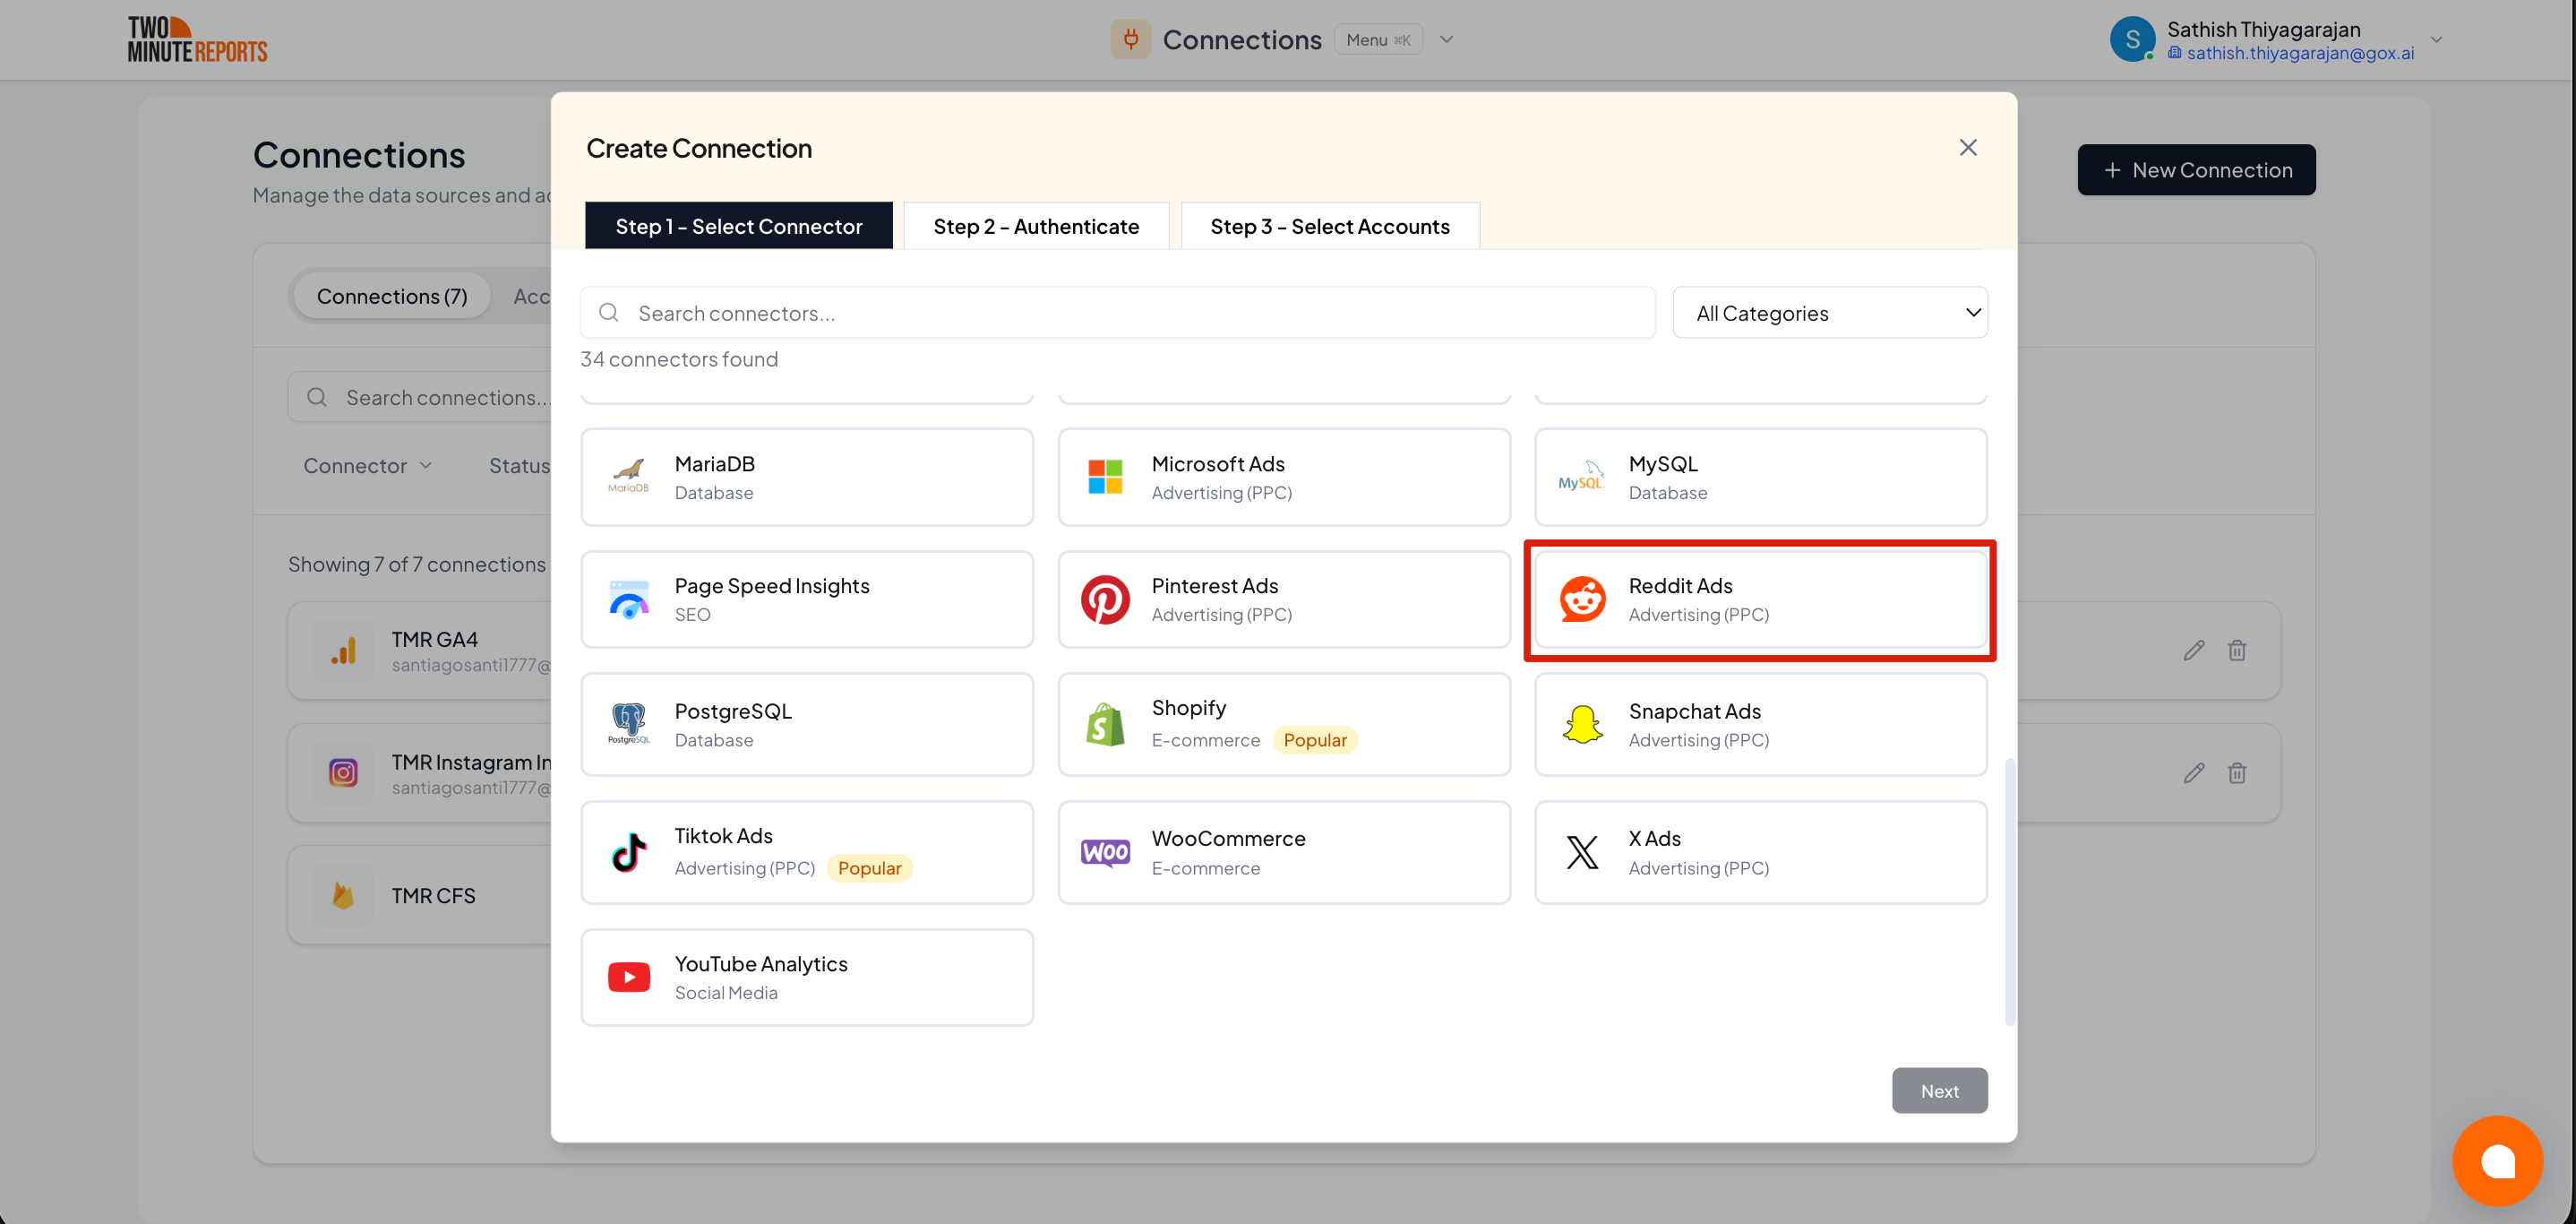Select the Snapchat Ads connector name
2576x1224 pixels.
pyautogui.click(x=1694, y=711)
